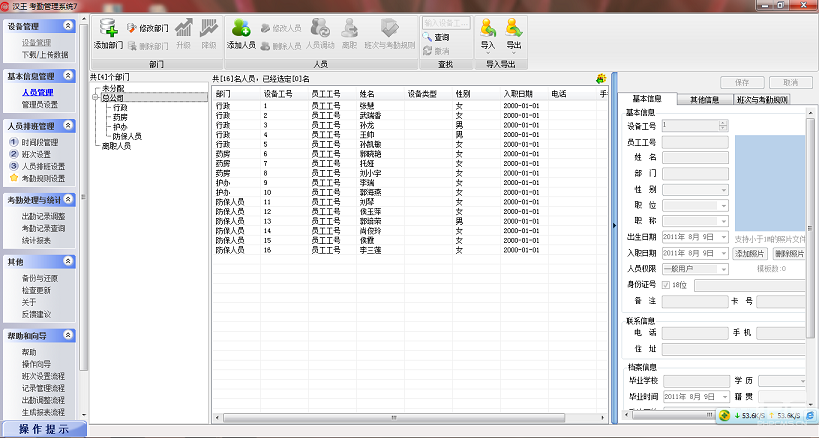Collapse the 考勤处理与统计 sidebar section
This screenshot has width=819, height=438.
[67, 200]
